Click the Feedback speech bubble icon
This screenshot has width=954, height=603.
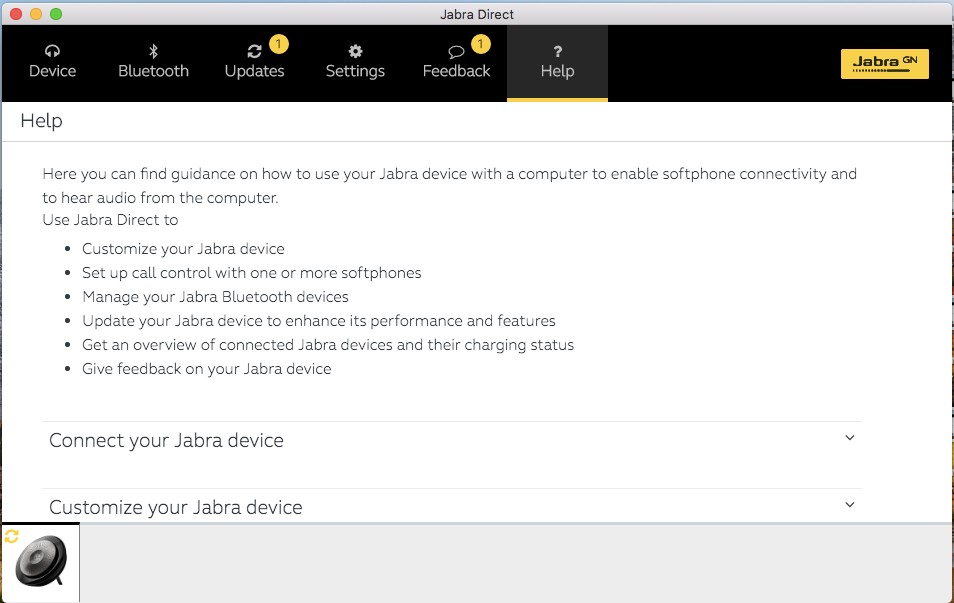pyautogui.click(x=456, y=52)
